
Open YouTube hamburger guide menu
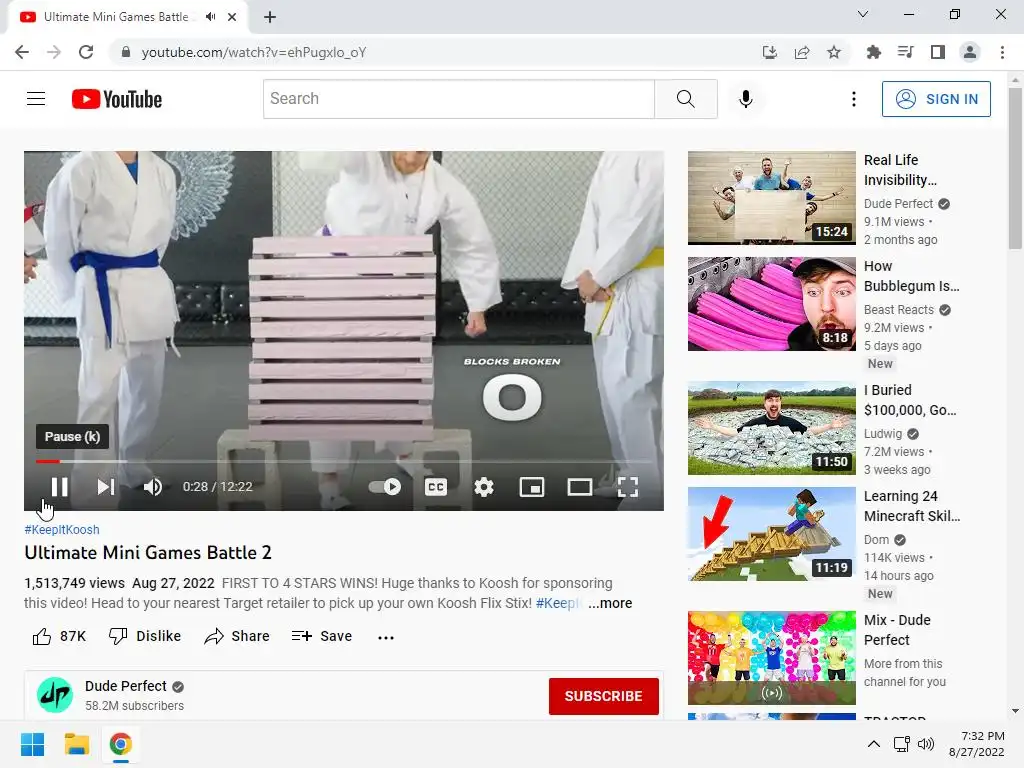click(x=36, y=99)
